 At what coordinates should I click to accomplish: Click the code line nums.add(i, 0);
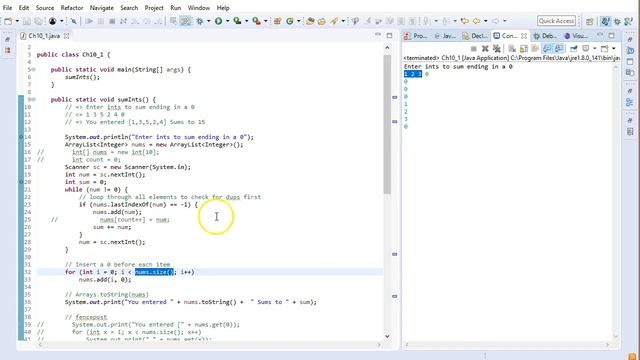(104, 280)
